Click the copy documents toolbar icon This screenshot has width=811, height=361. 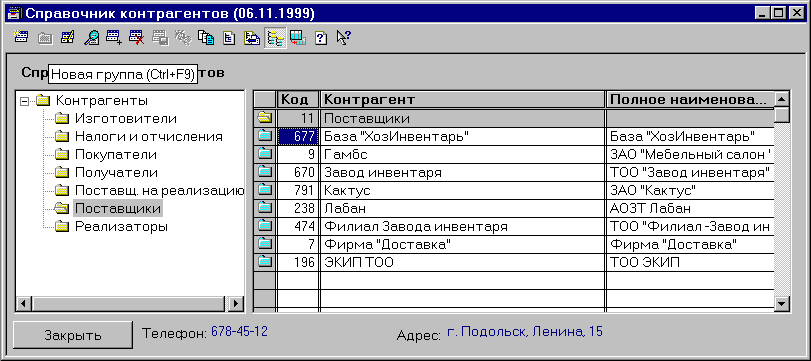tap(206, 38)
